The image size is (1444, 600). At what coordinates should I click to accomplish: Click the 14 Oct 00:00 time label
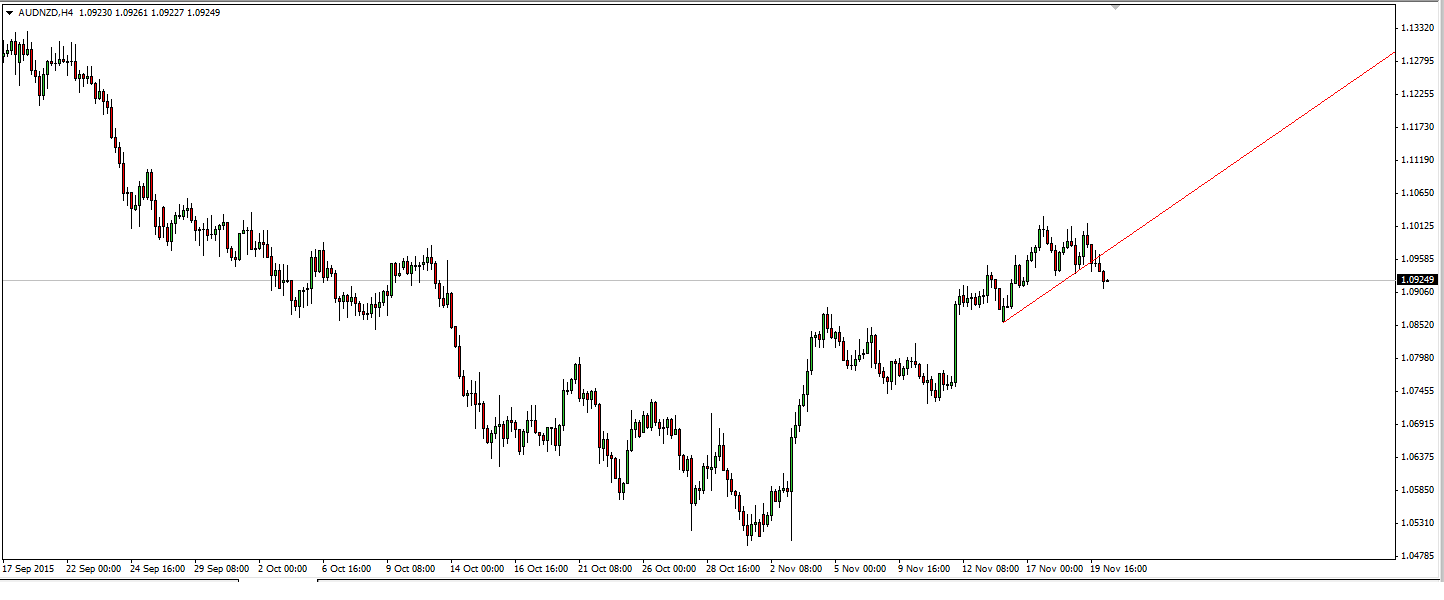coord(477,569)
